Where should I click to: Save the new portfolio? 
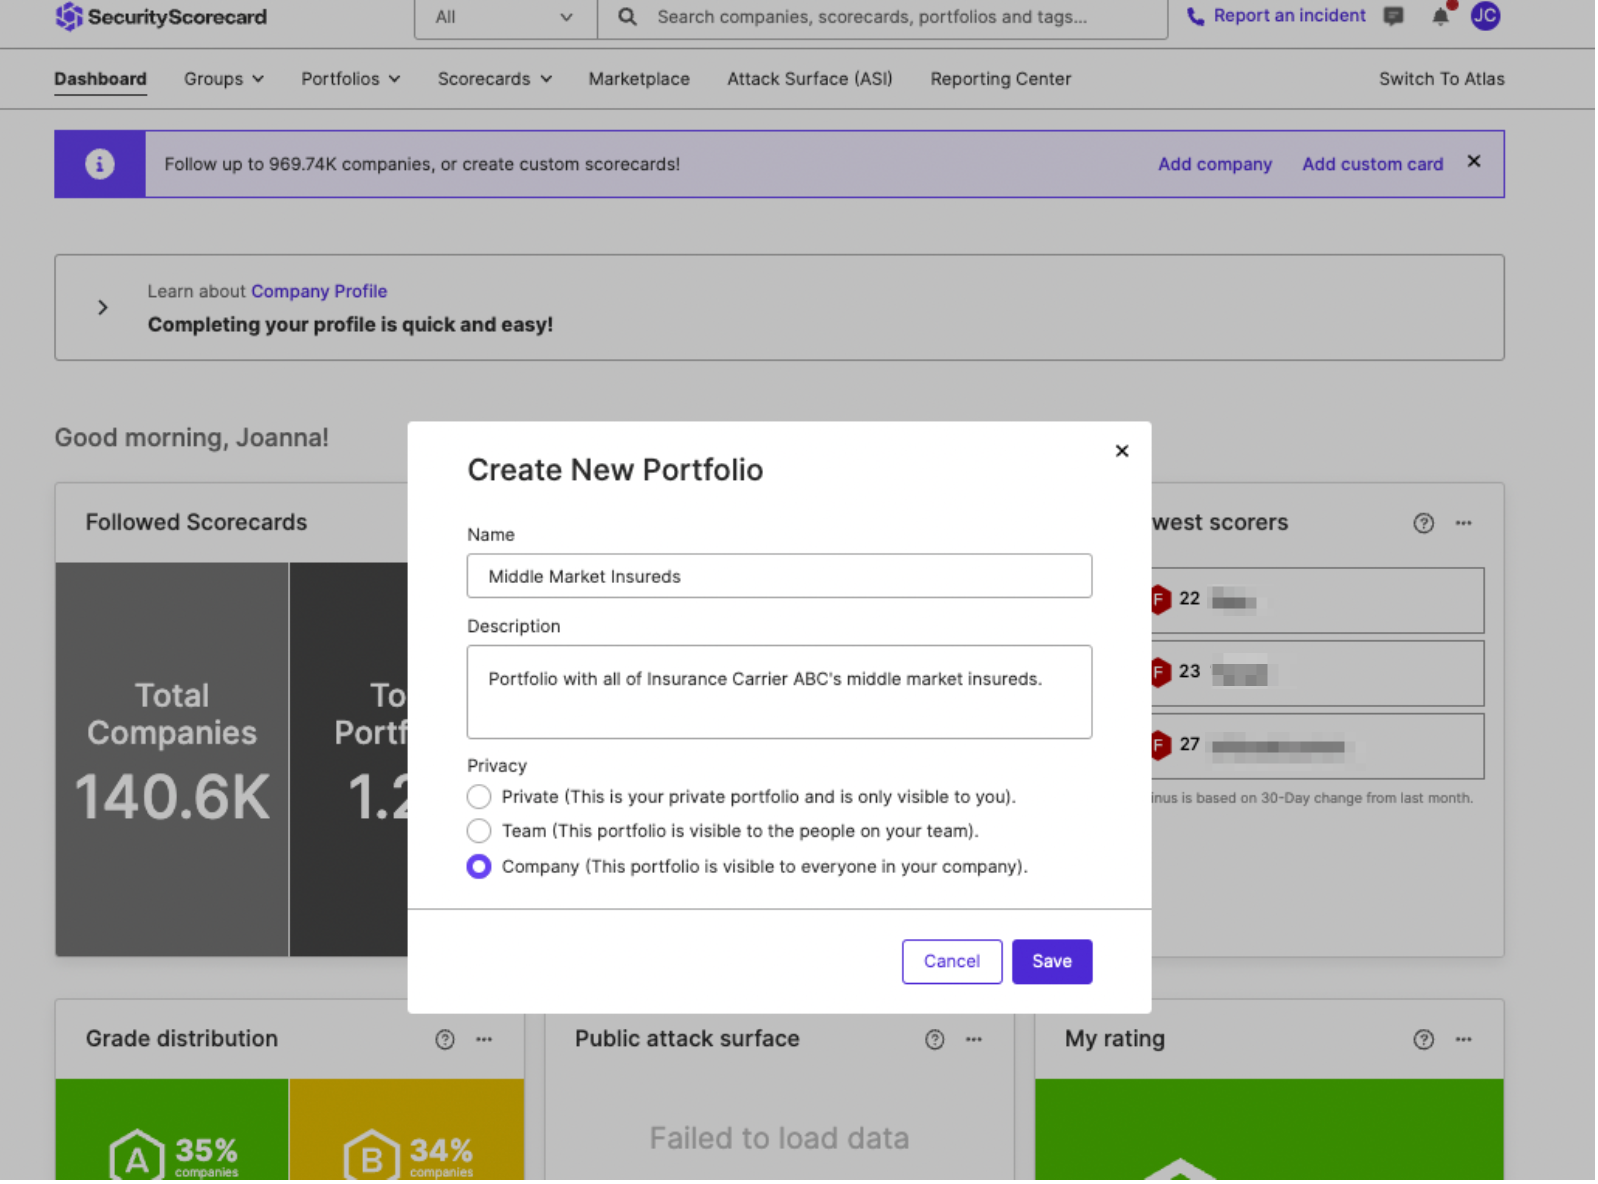click(x=1051, y=962)
